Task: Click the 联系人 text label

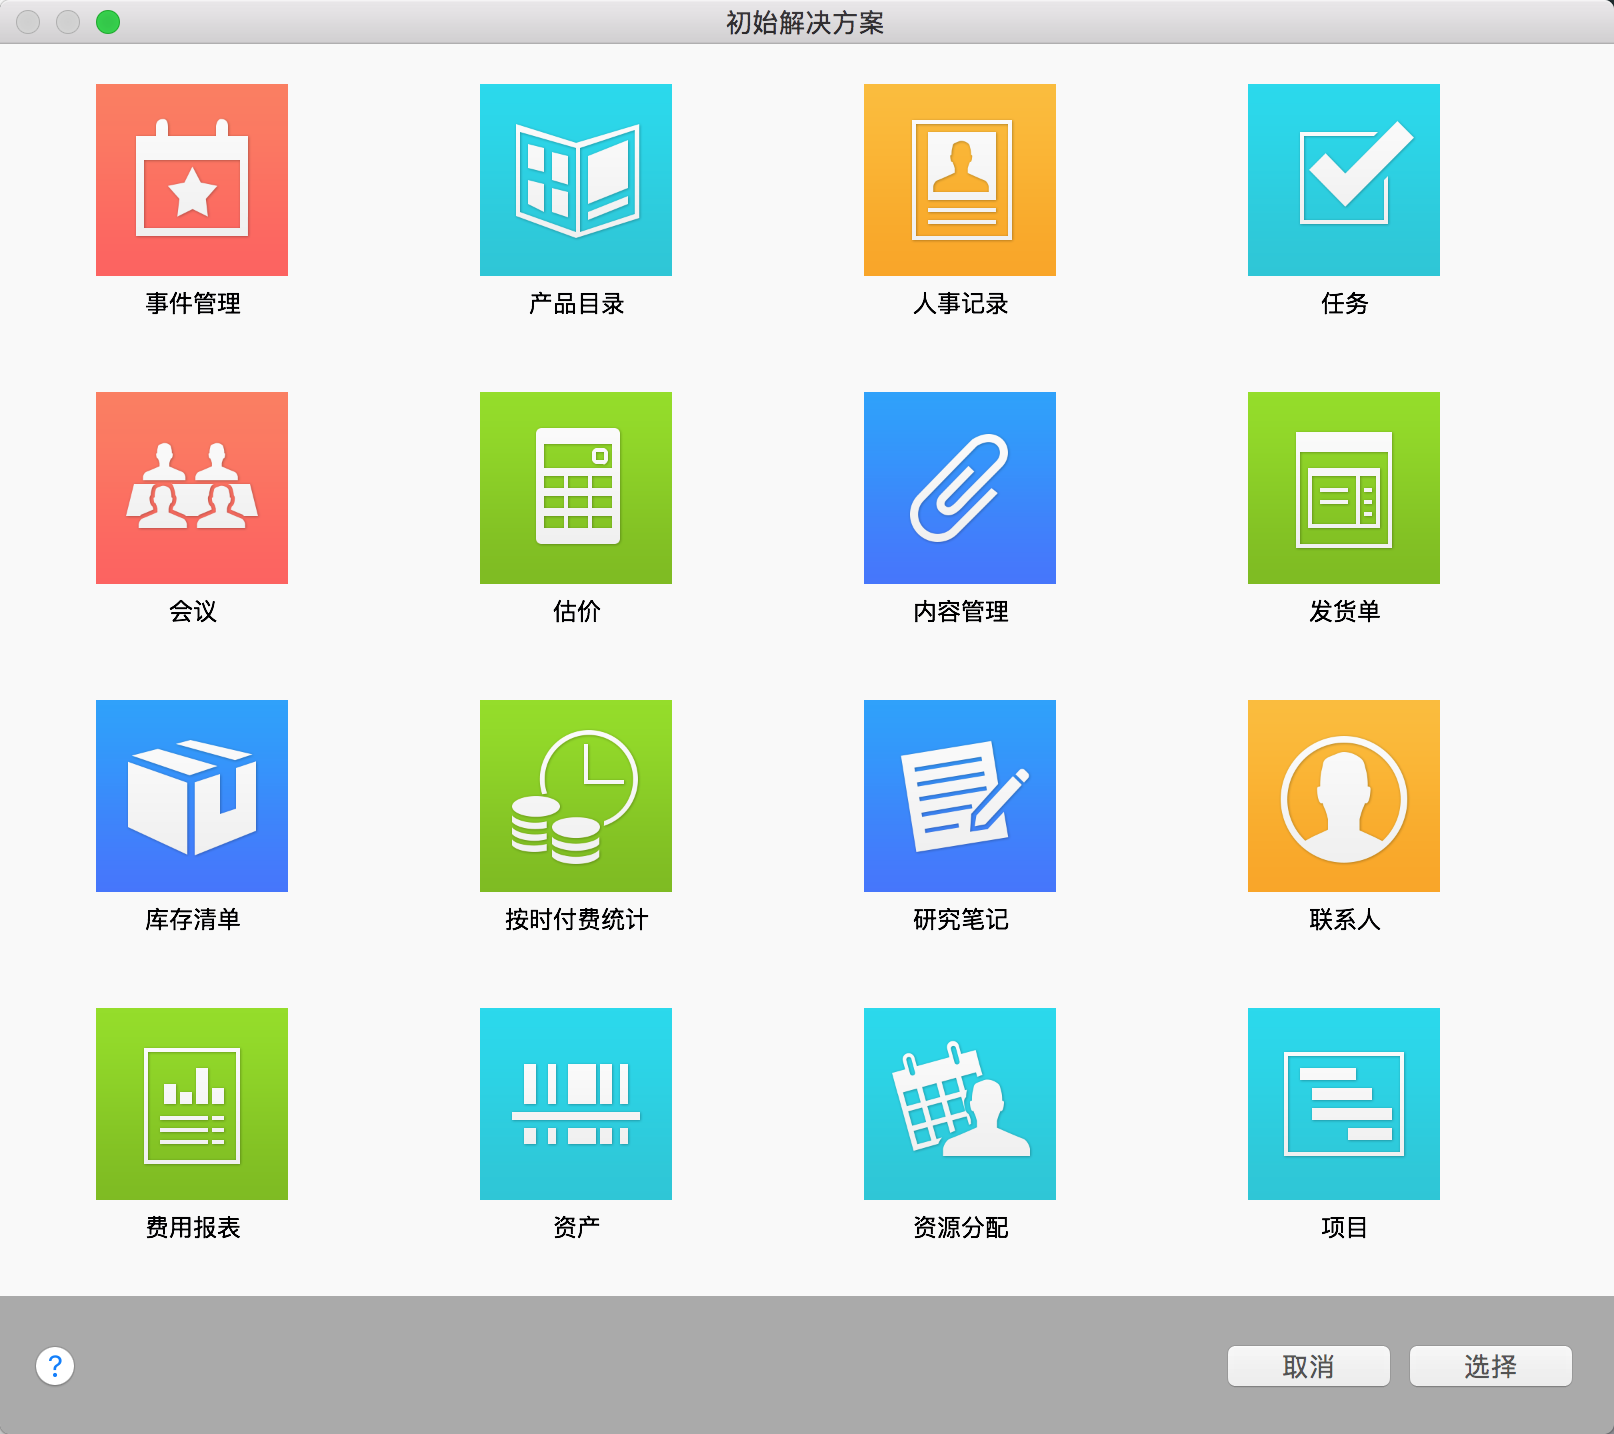Action: pyautogui.click(x=1345, y=919)
